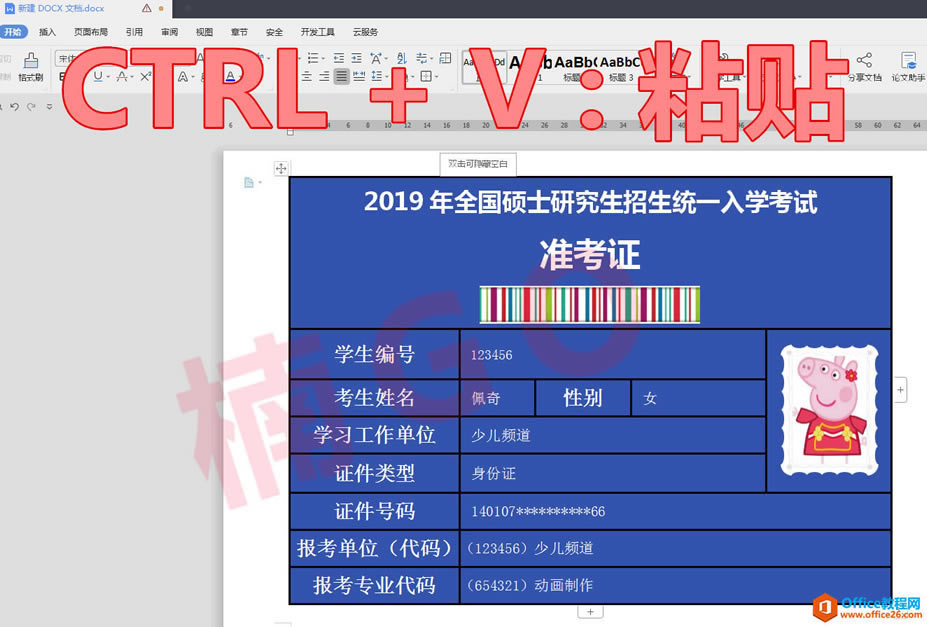The width and height of the screenshot is (927, 627).
Task: Click the 140107**********66 ID number cell
Action: 676,511
